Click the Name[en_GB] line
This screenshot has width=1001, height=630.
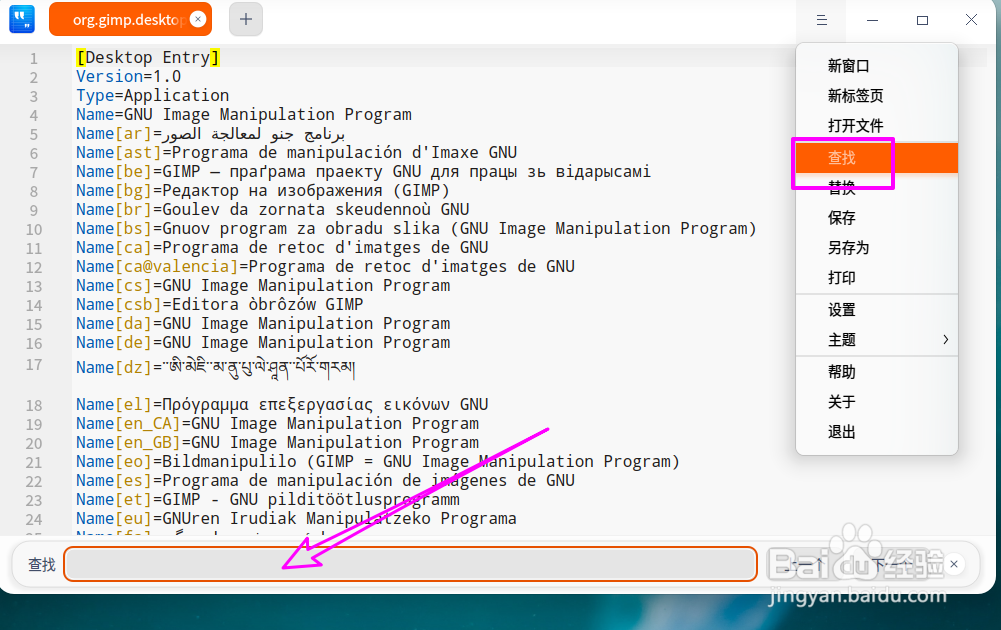(x=278, y=443)
